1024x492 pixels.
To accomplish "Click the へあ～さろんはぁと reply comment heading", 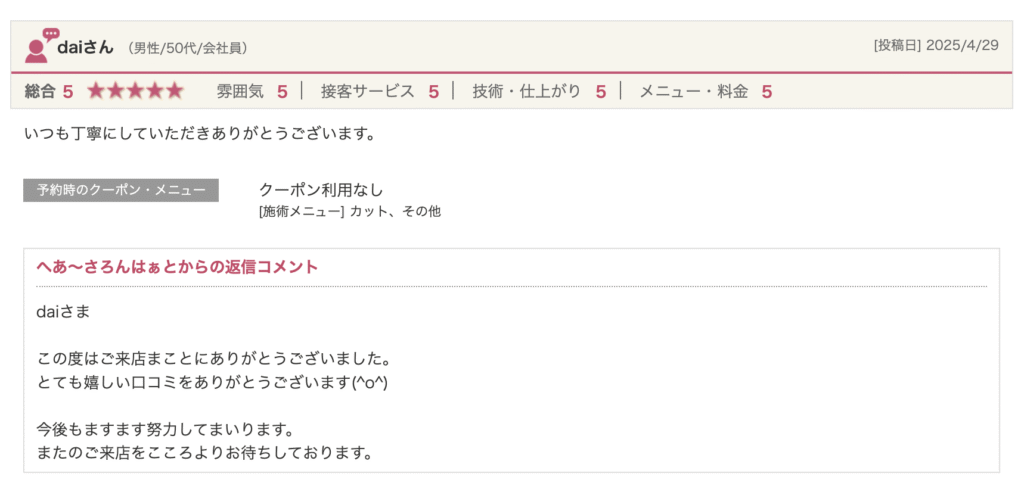I will (x=177, y=267).
